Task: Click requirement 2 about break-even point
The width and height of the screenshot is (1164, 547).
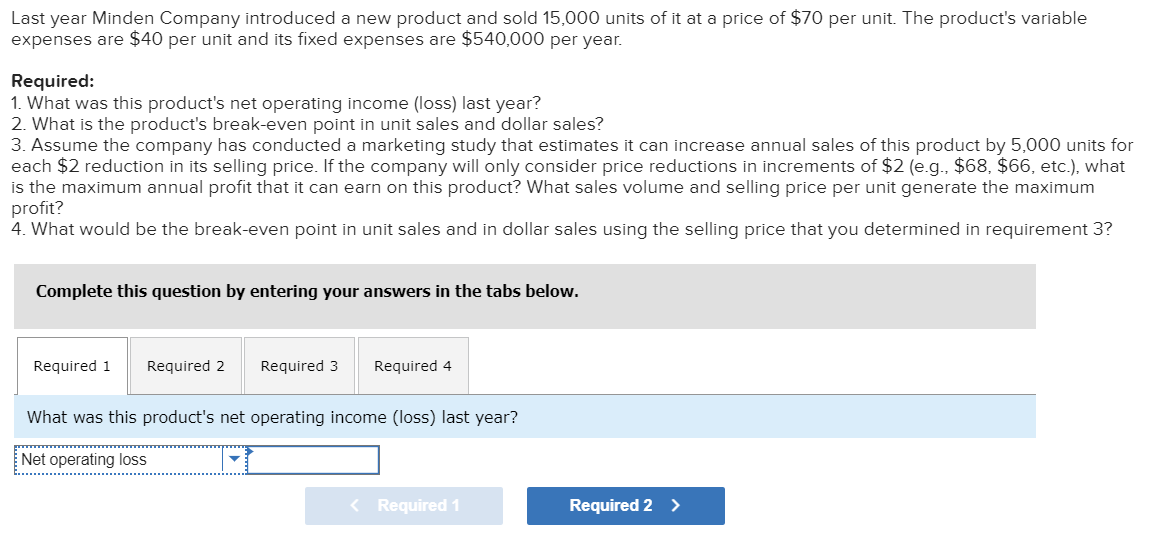Action: [307, 124]
